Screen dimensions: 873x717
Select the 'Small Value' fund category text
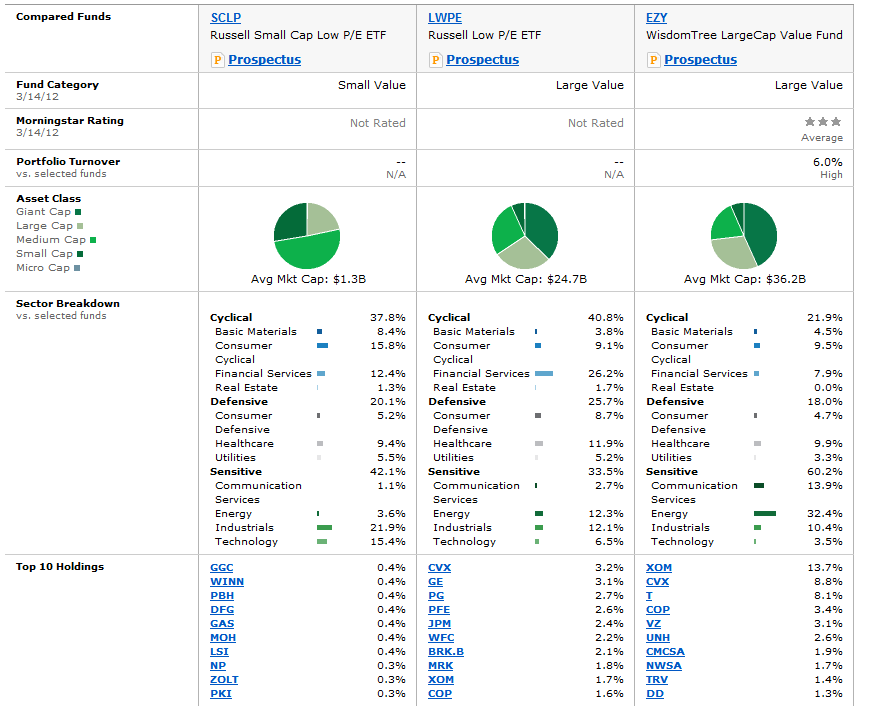(x=372, y=85)
